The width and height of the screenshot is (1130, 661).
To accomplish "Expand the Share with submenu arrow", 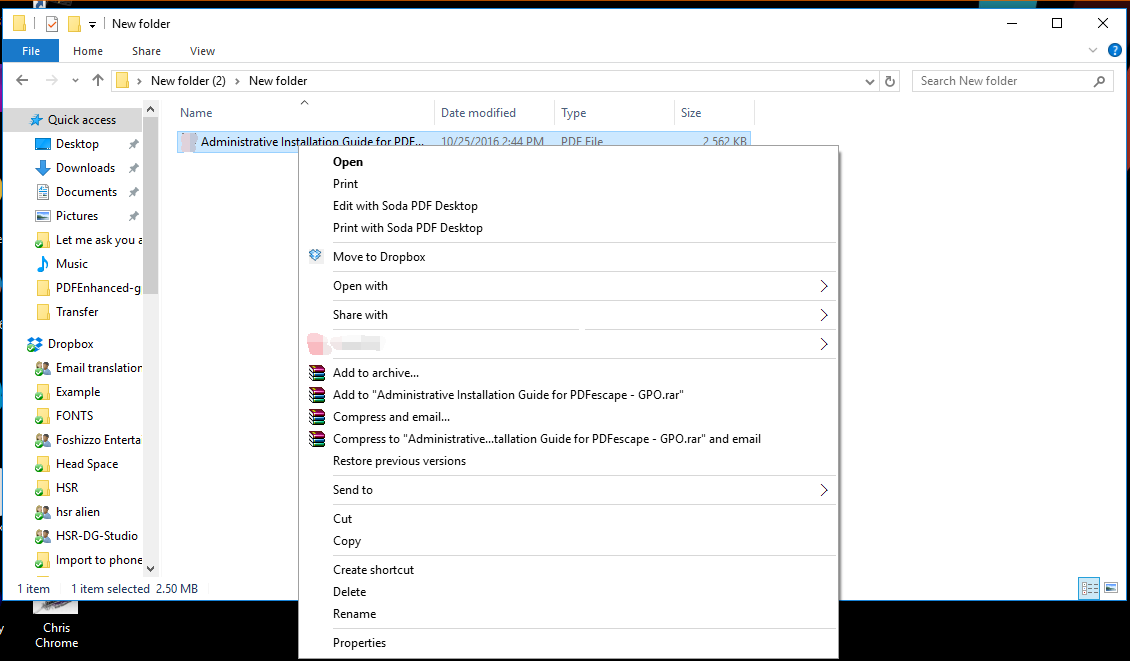I will click(x=824, y=315).
